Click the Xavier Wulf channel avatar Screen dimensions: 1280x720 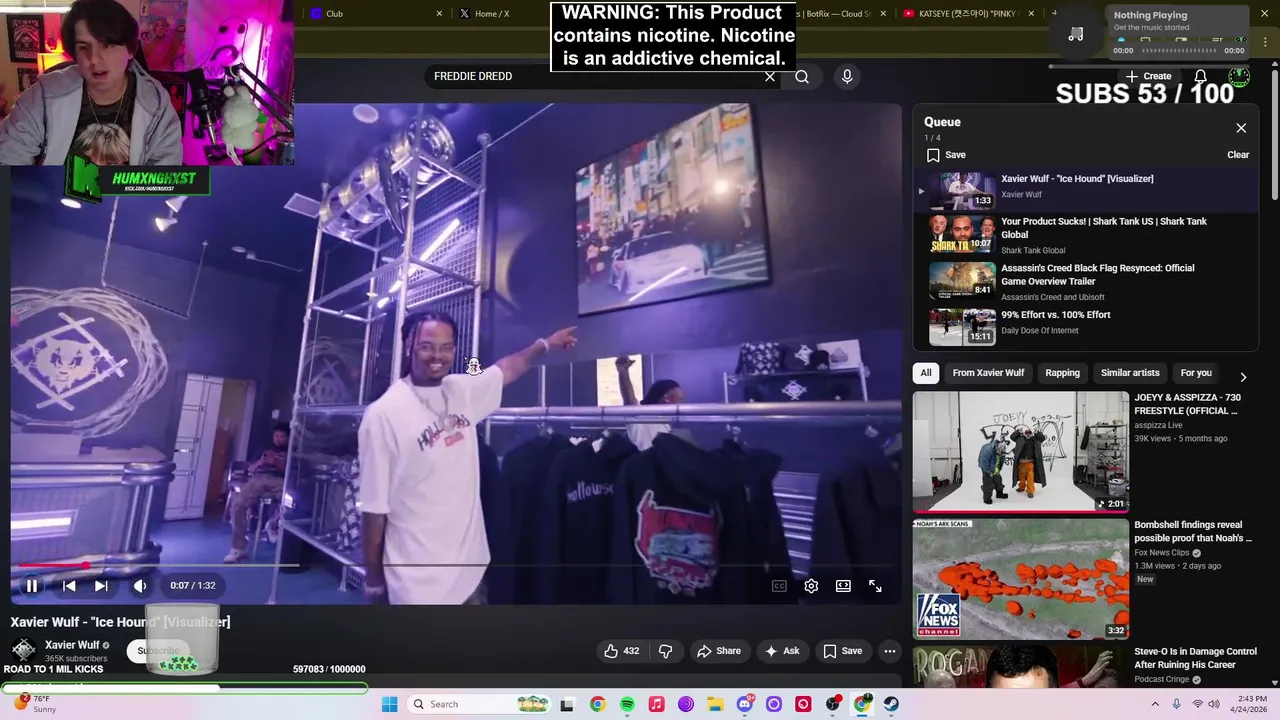pos(23,650)
